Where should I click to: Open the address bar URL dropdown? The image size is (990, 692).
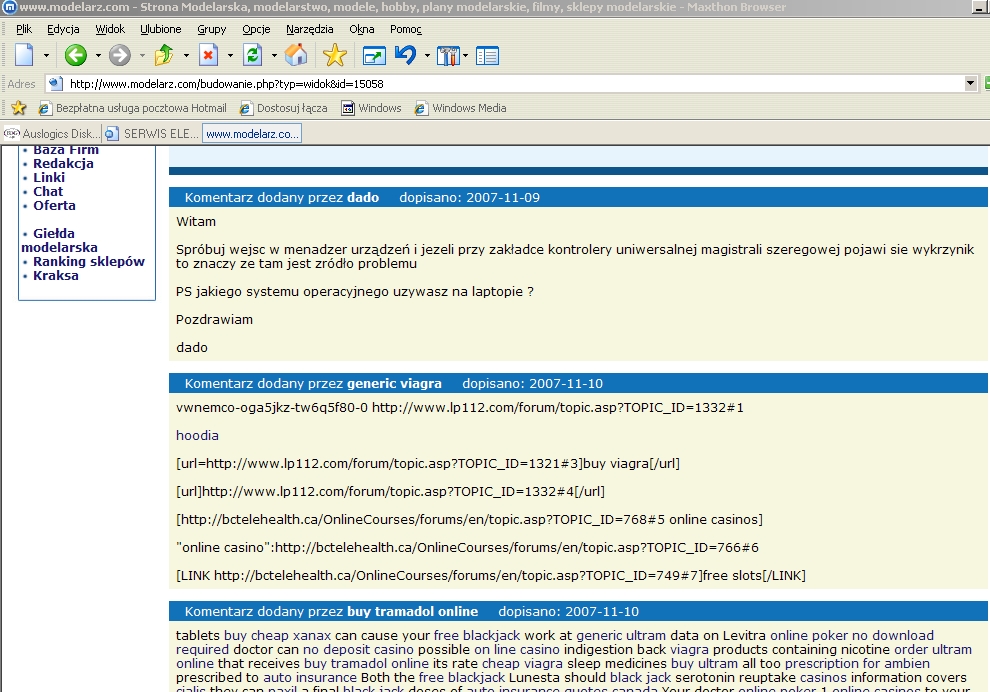[x=970, y=83]
